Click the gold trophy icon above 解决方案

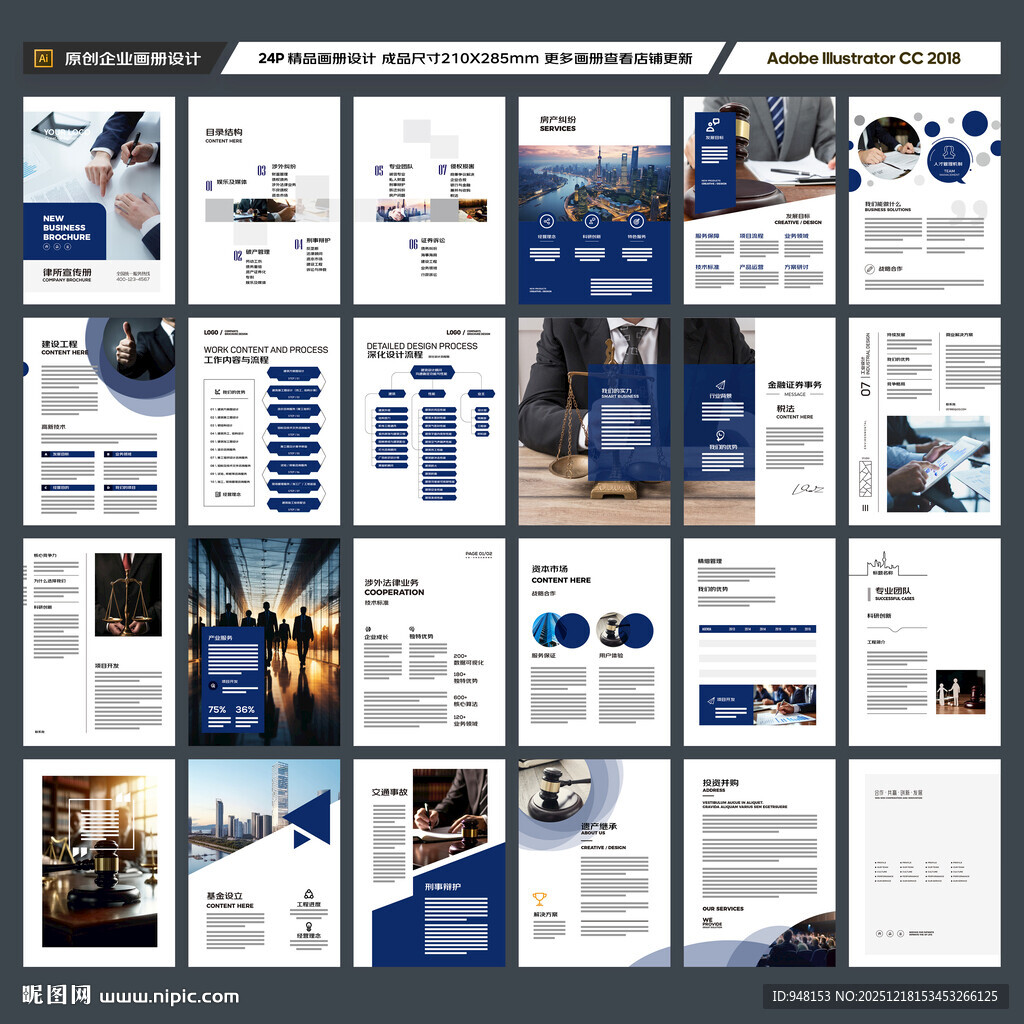coord(539,899)
